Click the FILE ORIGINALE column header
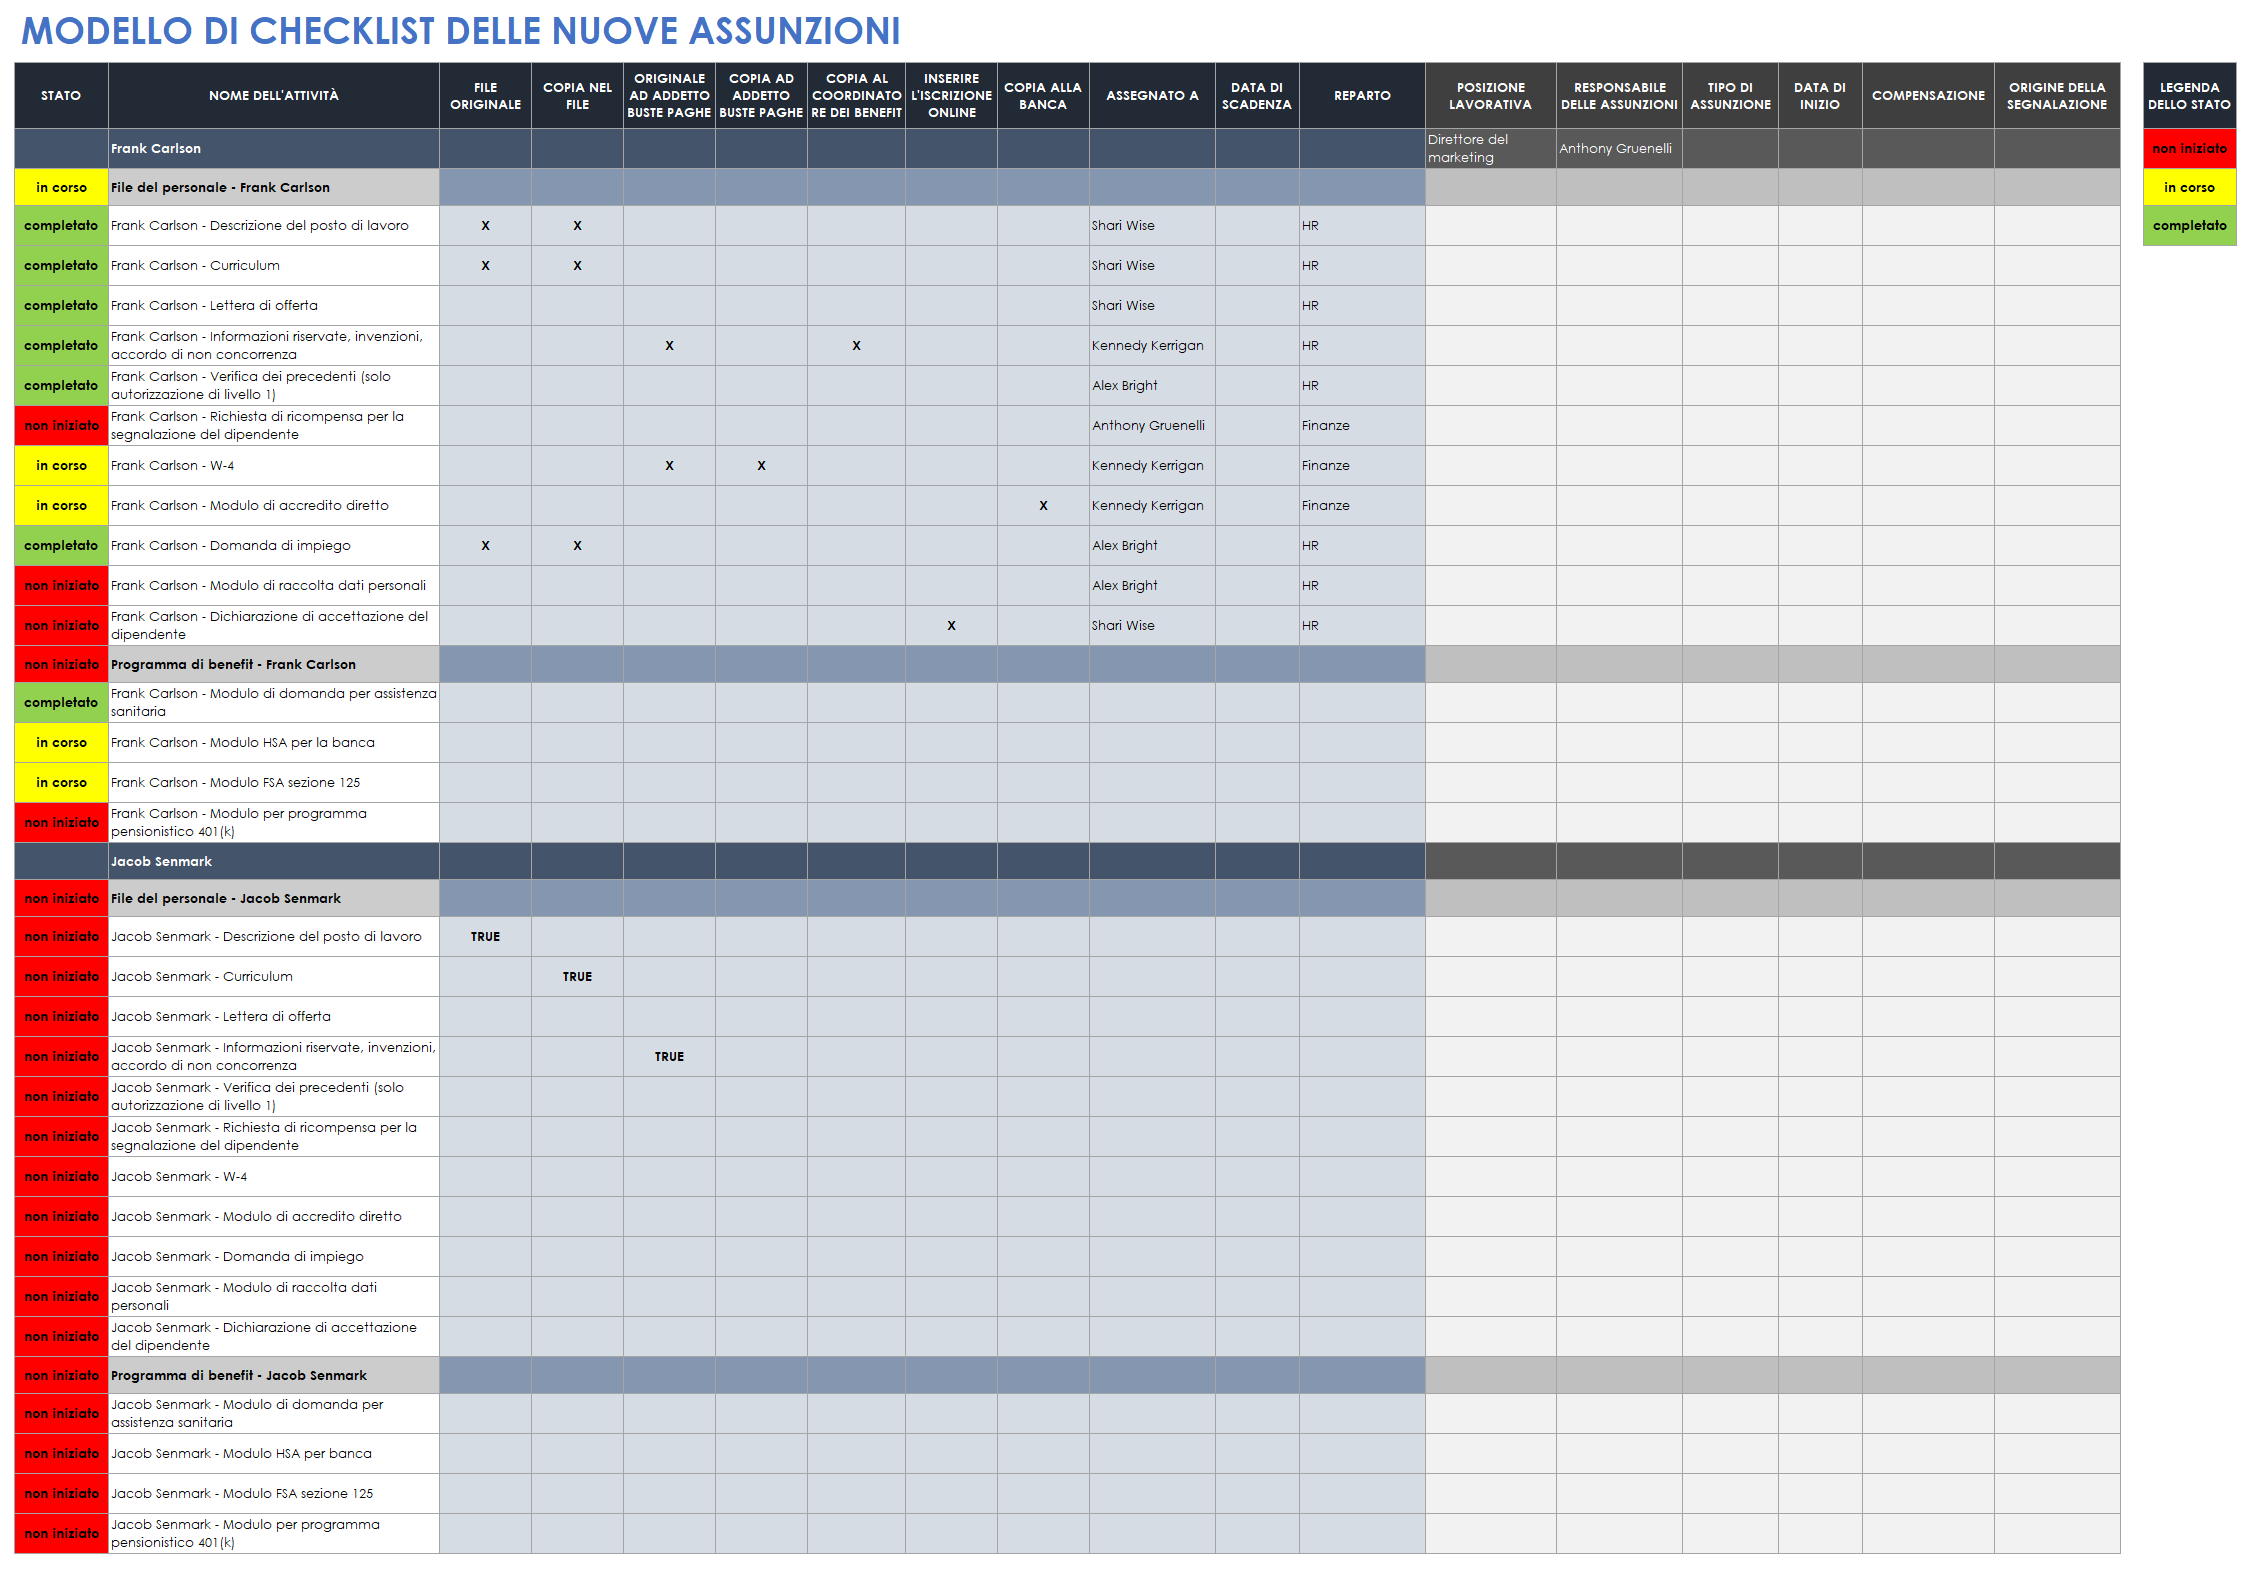Viewport: 2256px width, 1574px height. pyautogui.click(x=485, y=95)
